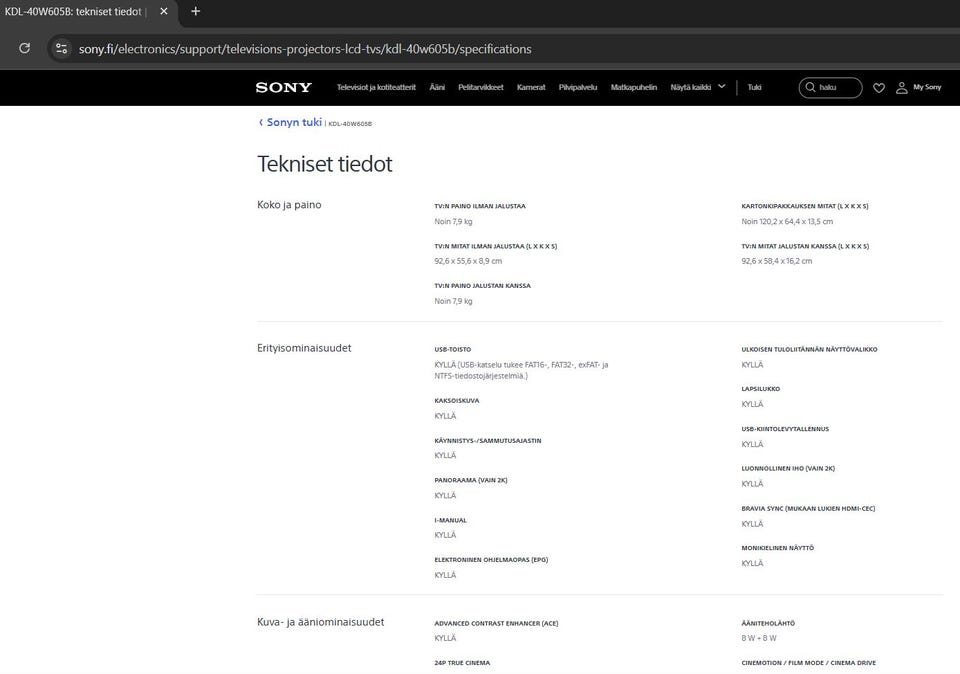The height and width of the screenshot is (674, 960).
Task: Click the ÄÄNITEHOLÄHTÖ label
Action: (x=768, y=624)
